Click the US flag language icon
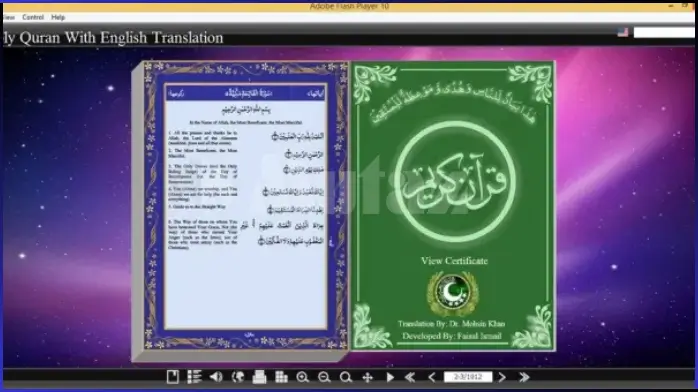Image resolution: width=698 pixels, height=392 pixels. pyautogui.click(x=623, y=32)
